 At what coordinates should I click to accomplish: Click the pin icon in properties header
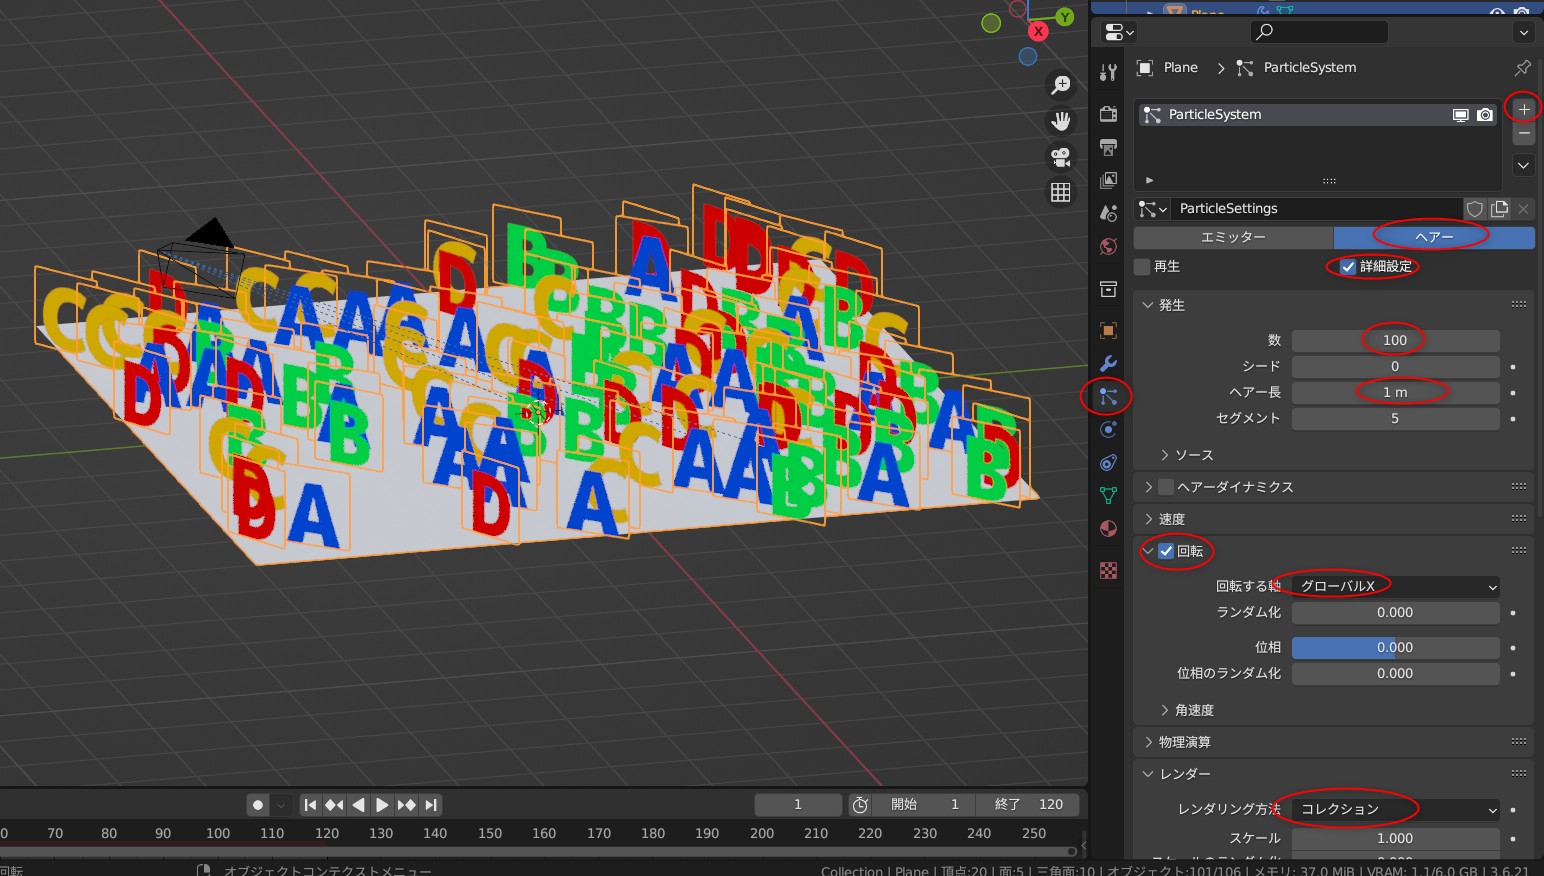[1522, 68]
